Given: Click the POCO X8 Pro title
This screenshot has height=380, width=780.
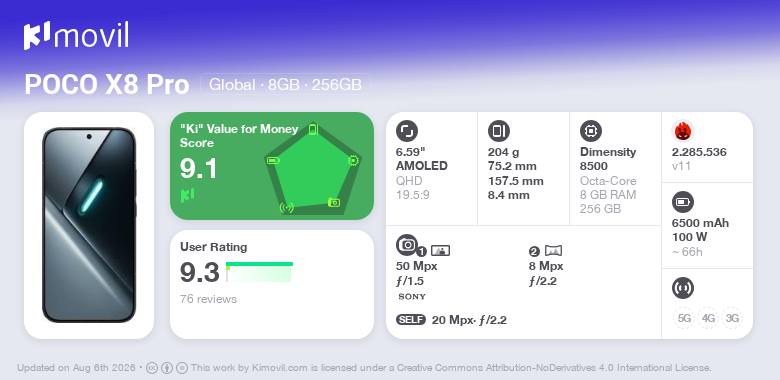Looking at the screenshot, I should tap(107, 85).
